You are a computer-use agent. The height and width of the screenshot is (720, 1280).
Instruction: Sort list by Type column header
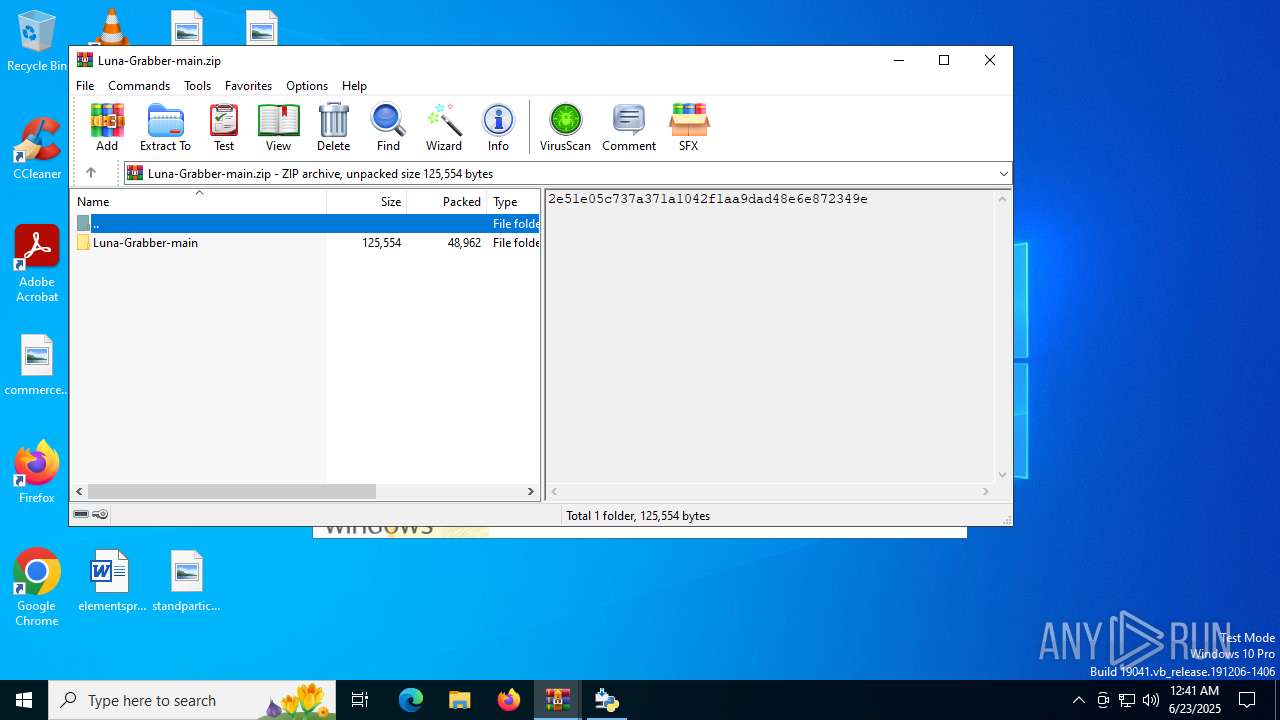coord(514,201)
